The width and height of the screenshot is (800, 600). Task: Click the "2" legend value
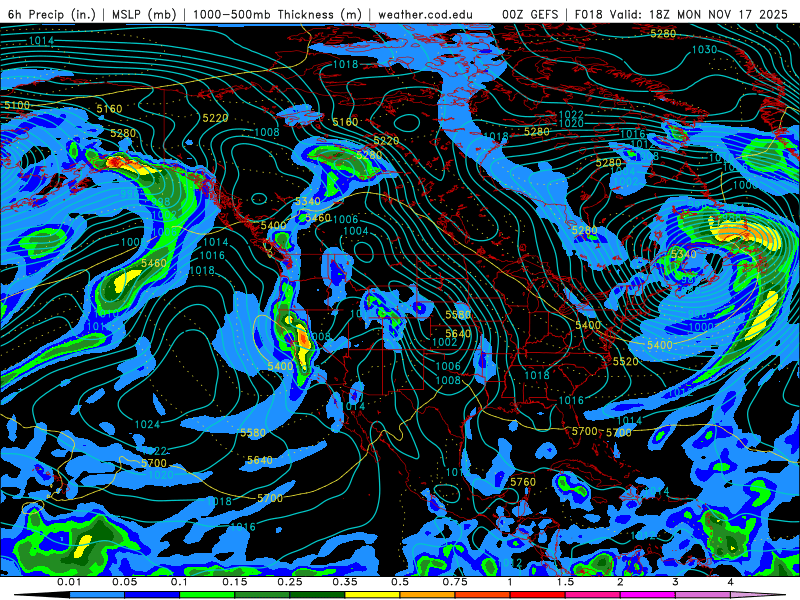coord(620,582)
